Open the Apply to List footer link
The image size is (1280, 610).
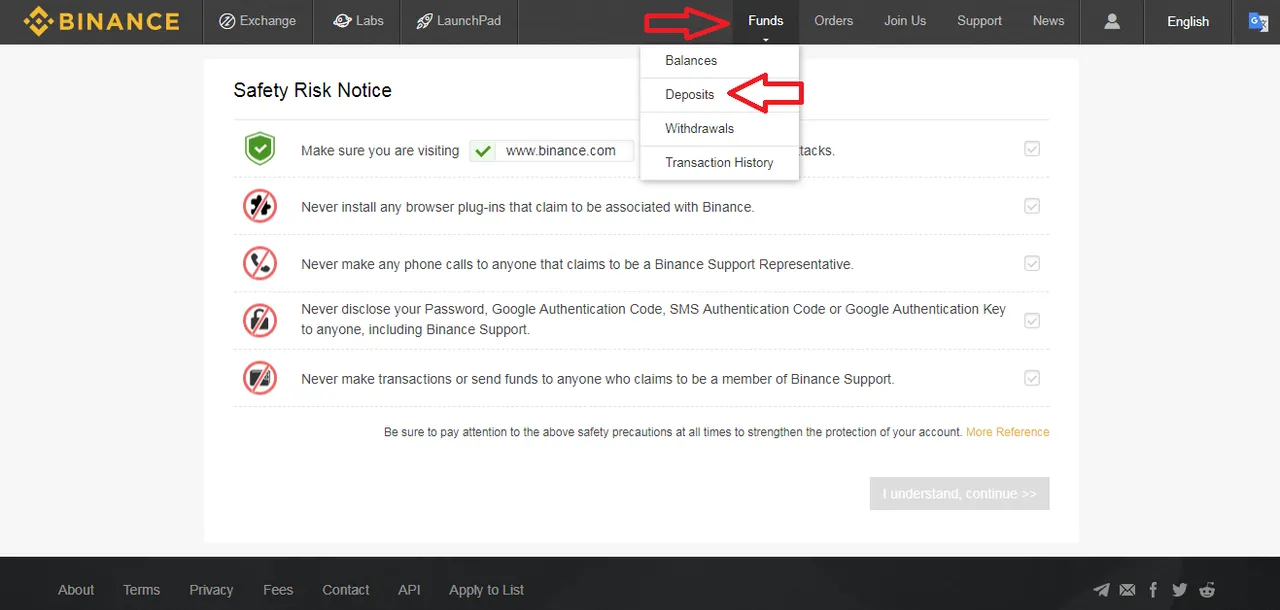(x=486, y=590)
